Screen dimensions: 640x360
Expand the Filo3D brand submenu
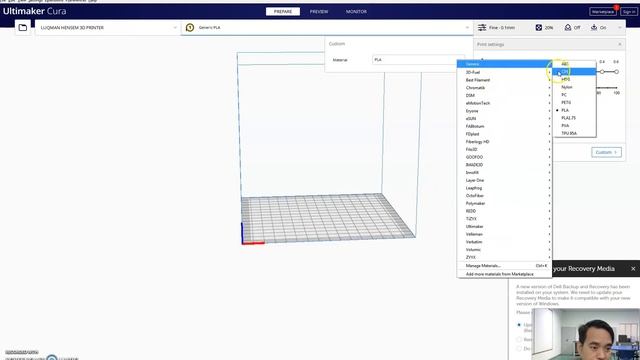[504, 149]
